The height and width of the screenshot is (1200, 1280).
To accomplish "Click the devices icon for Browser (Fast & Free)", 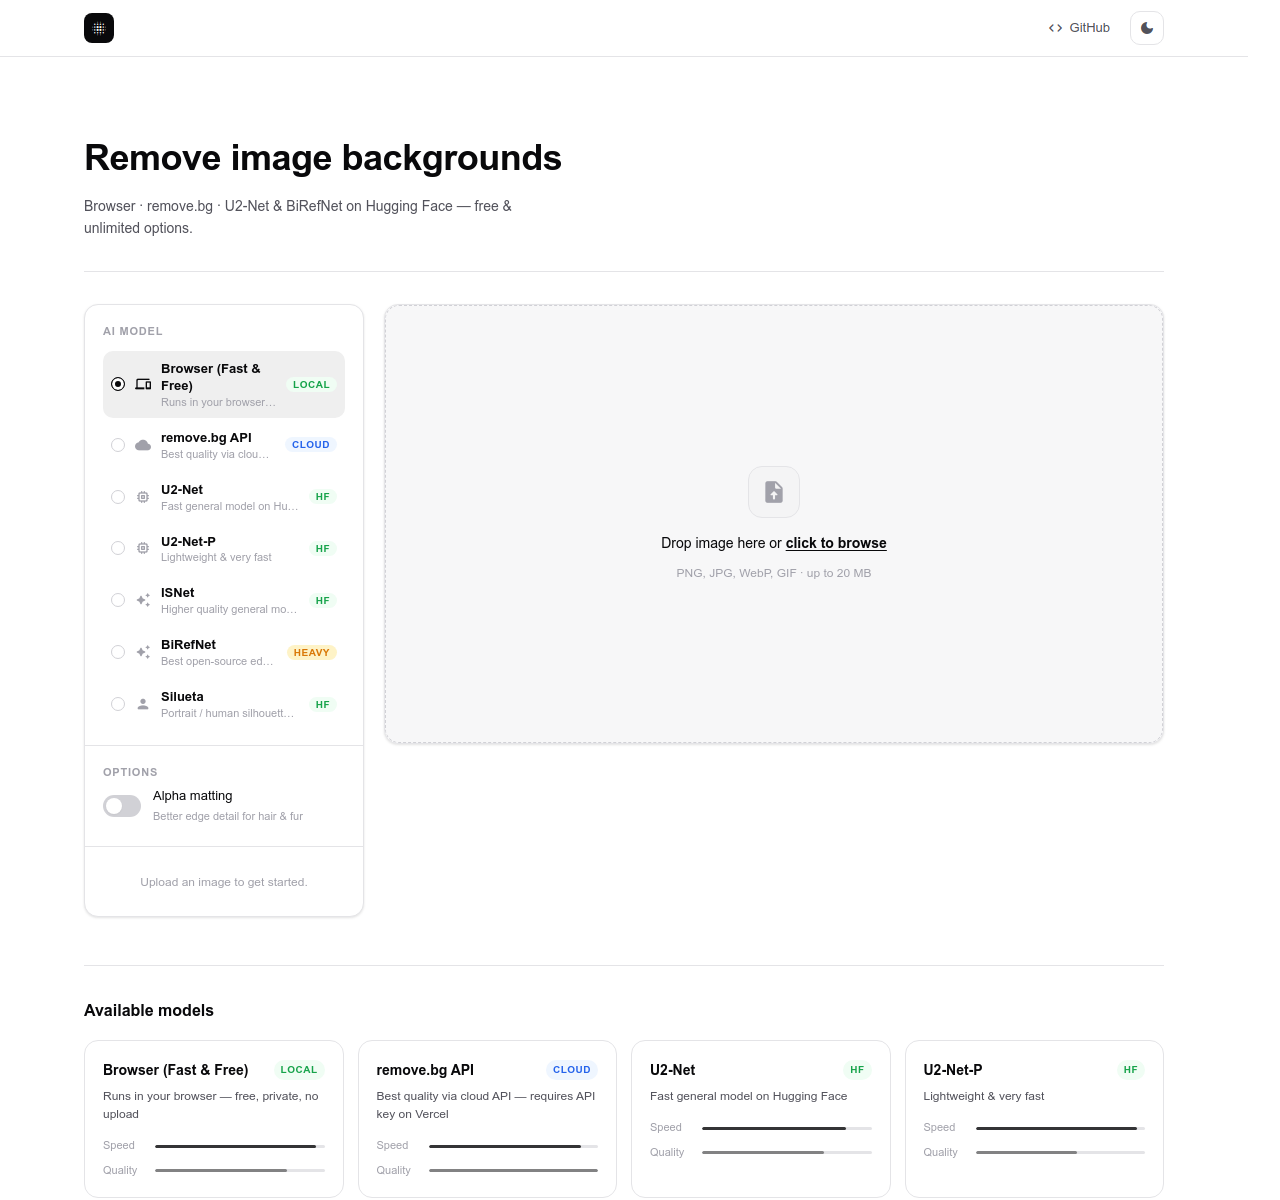I will [x=143, y=384].
